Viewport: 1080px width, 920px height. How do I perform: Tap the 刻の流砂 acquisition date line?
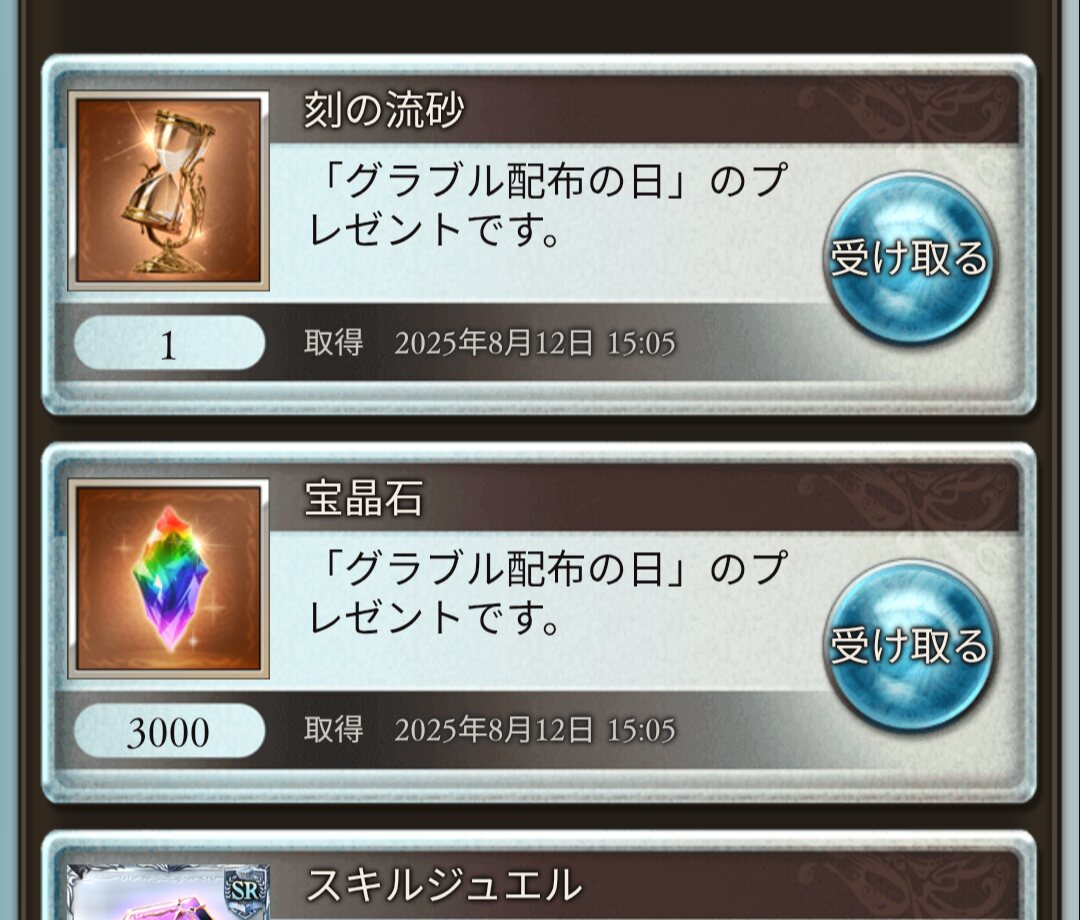(x=490, y=343)
